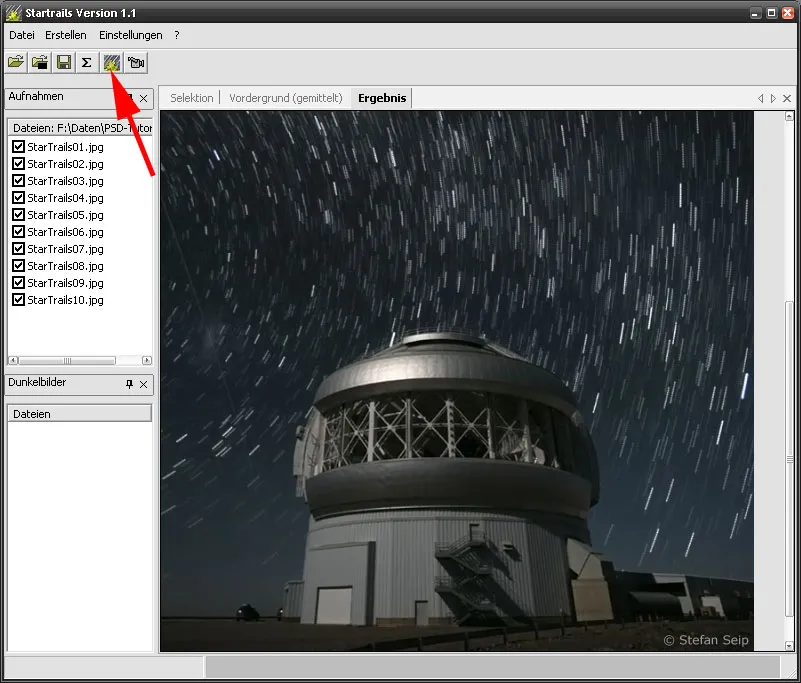Pin the Dunkelbilder panel
801x683 pixels.
click(127, 384)
